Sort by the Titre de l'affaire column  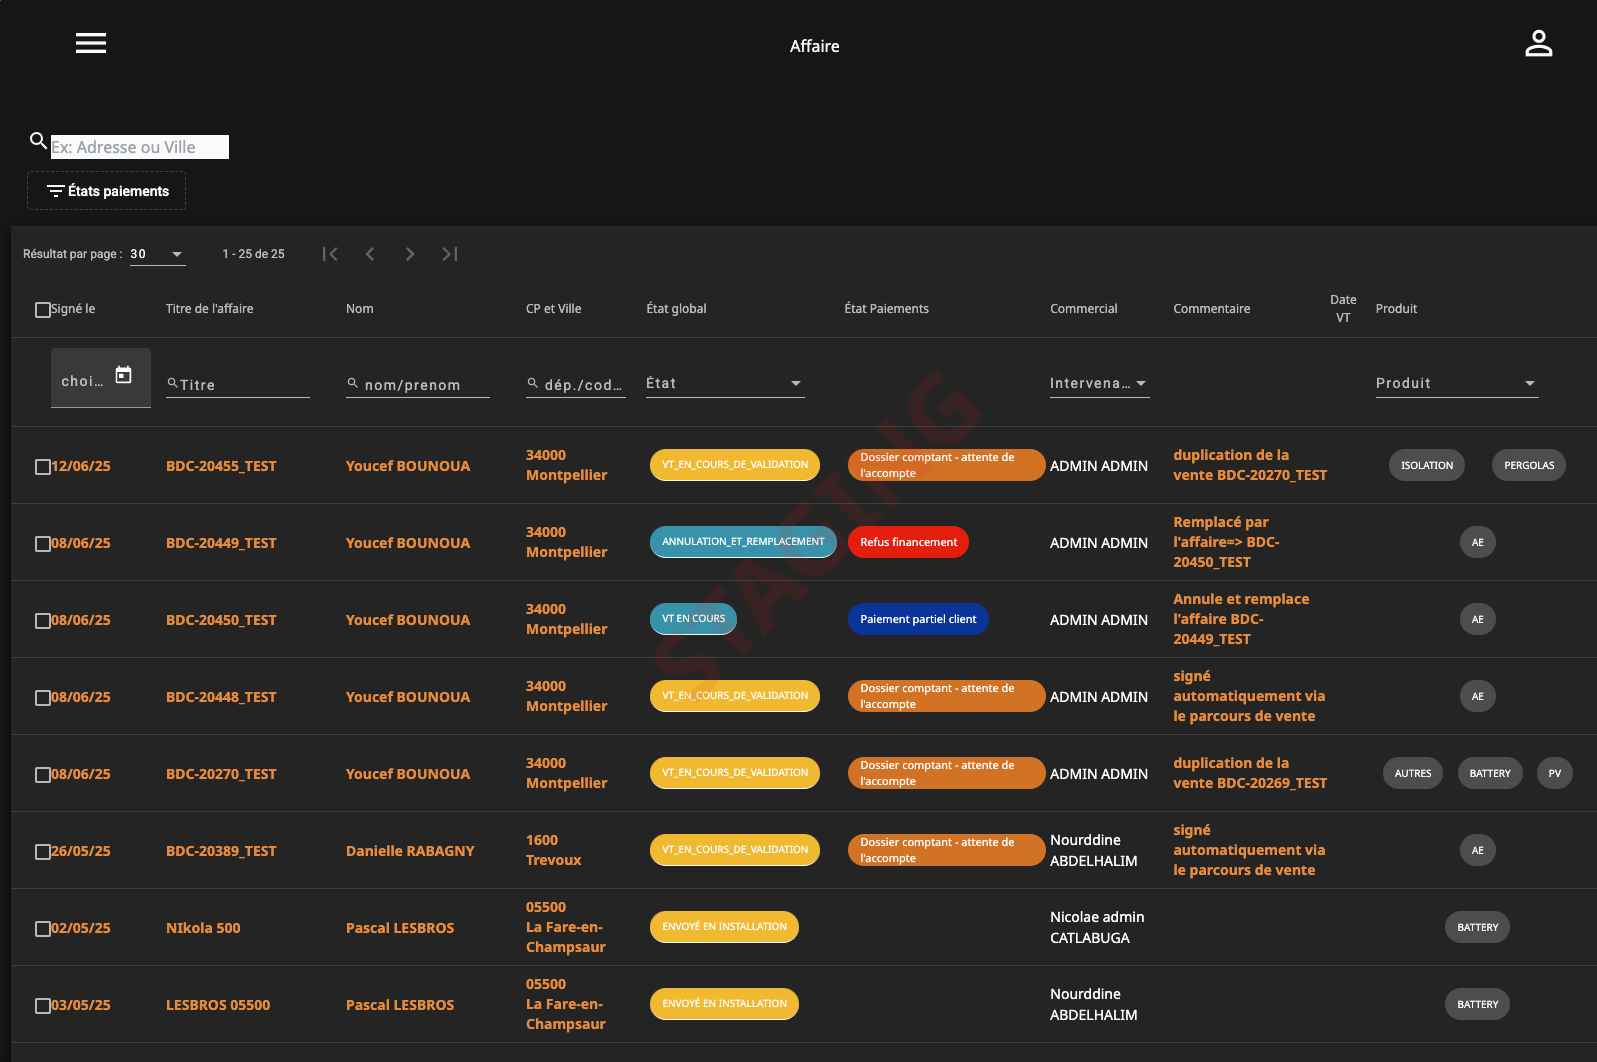tap(209, 309)
